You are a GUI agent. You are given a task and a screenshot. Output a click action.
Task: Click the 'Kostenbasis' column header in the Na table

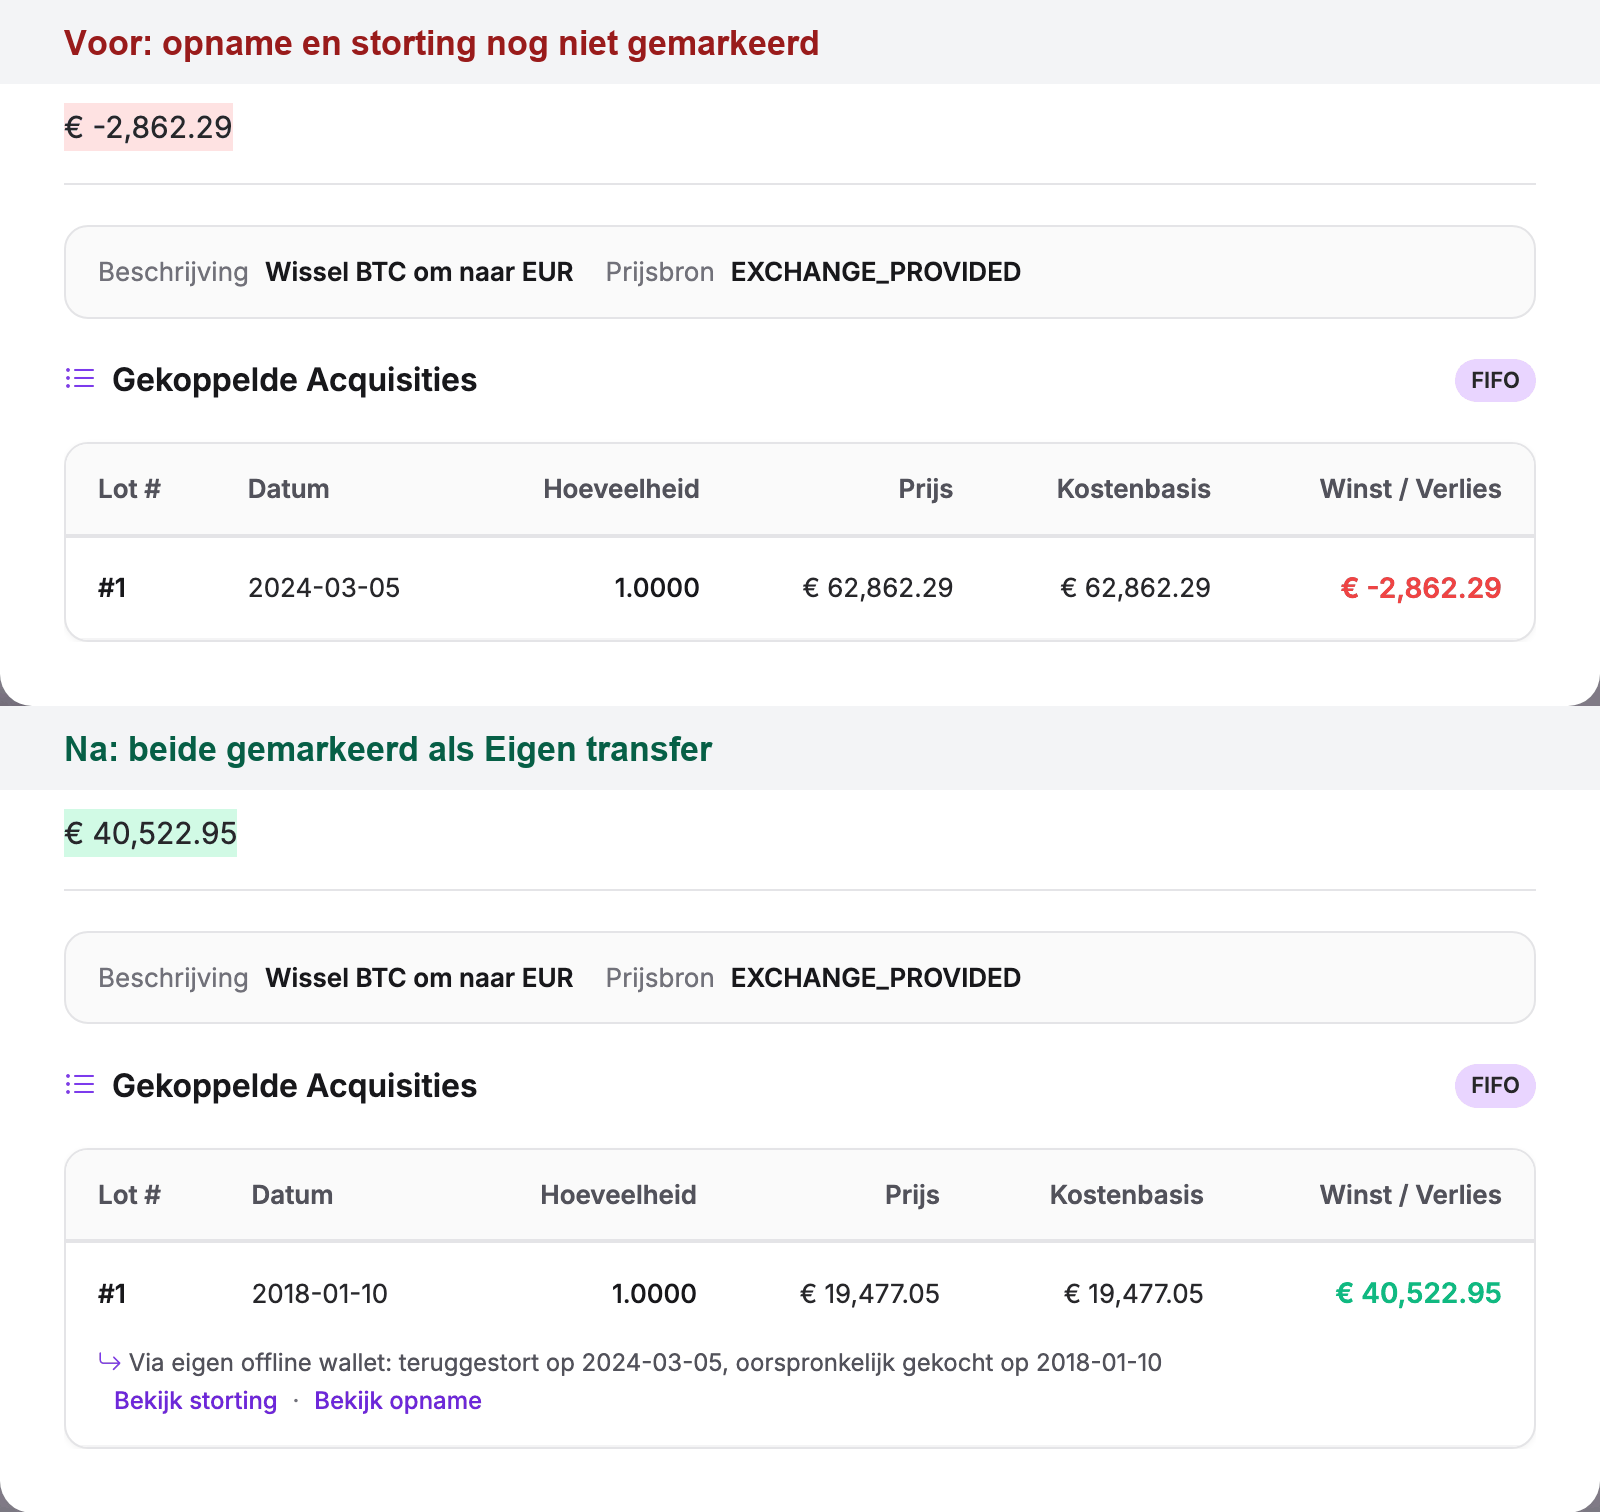1126,1195
